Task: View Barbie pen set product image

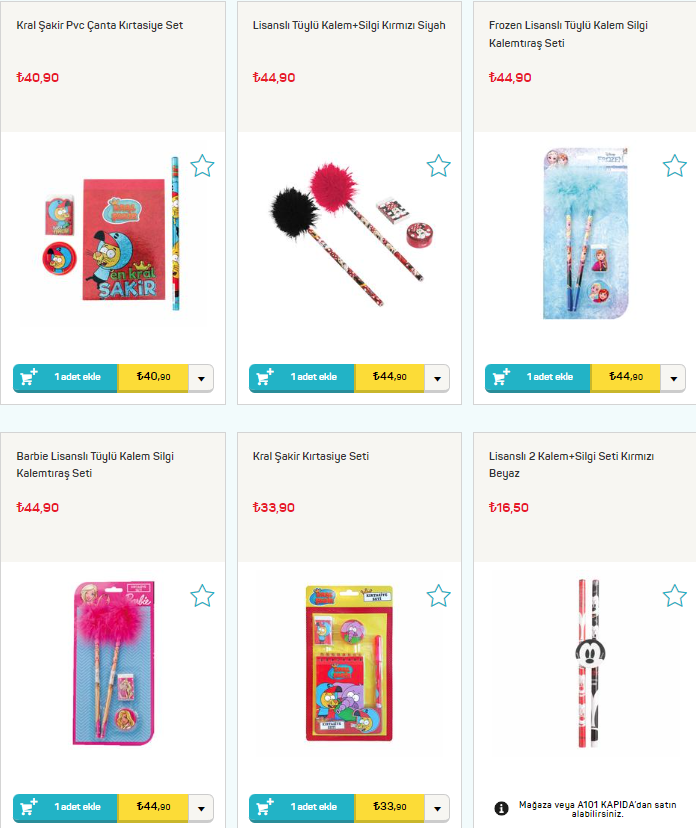Action: (114, 663)
